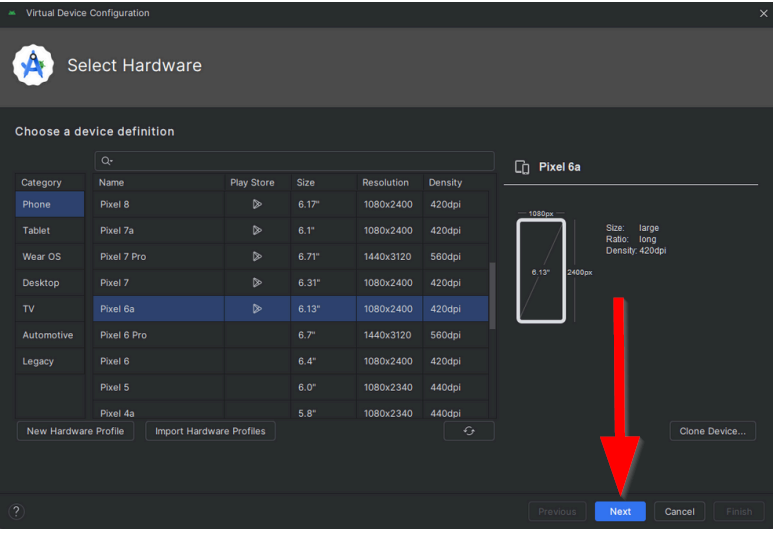Screen dimensions: 773x537
Task: Focus the device search input field
Action: point(294,161)
